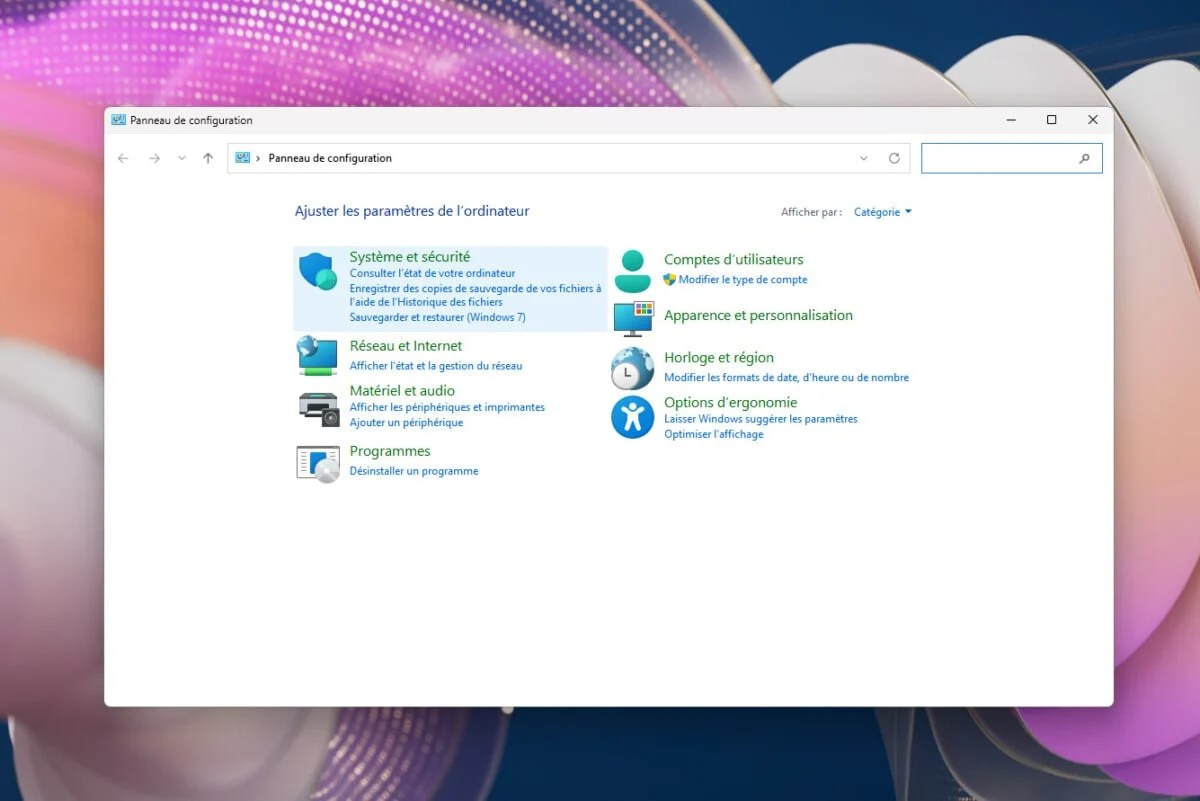Click Modifier les formats de date link
Image resolution: width=1200 pixels, height=801 pixels.
point(786,378)
